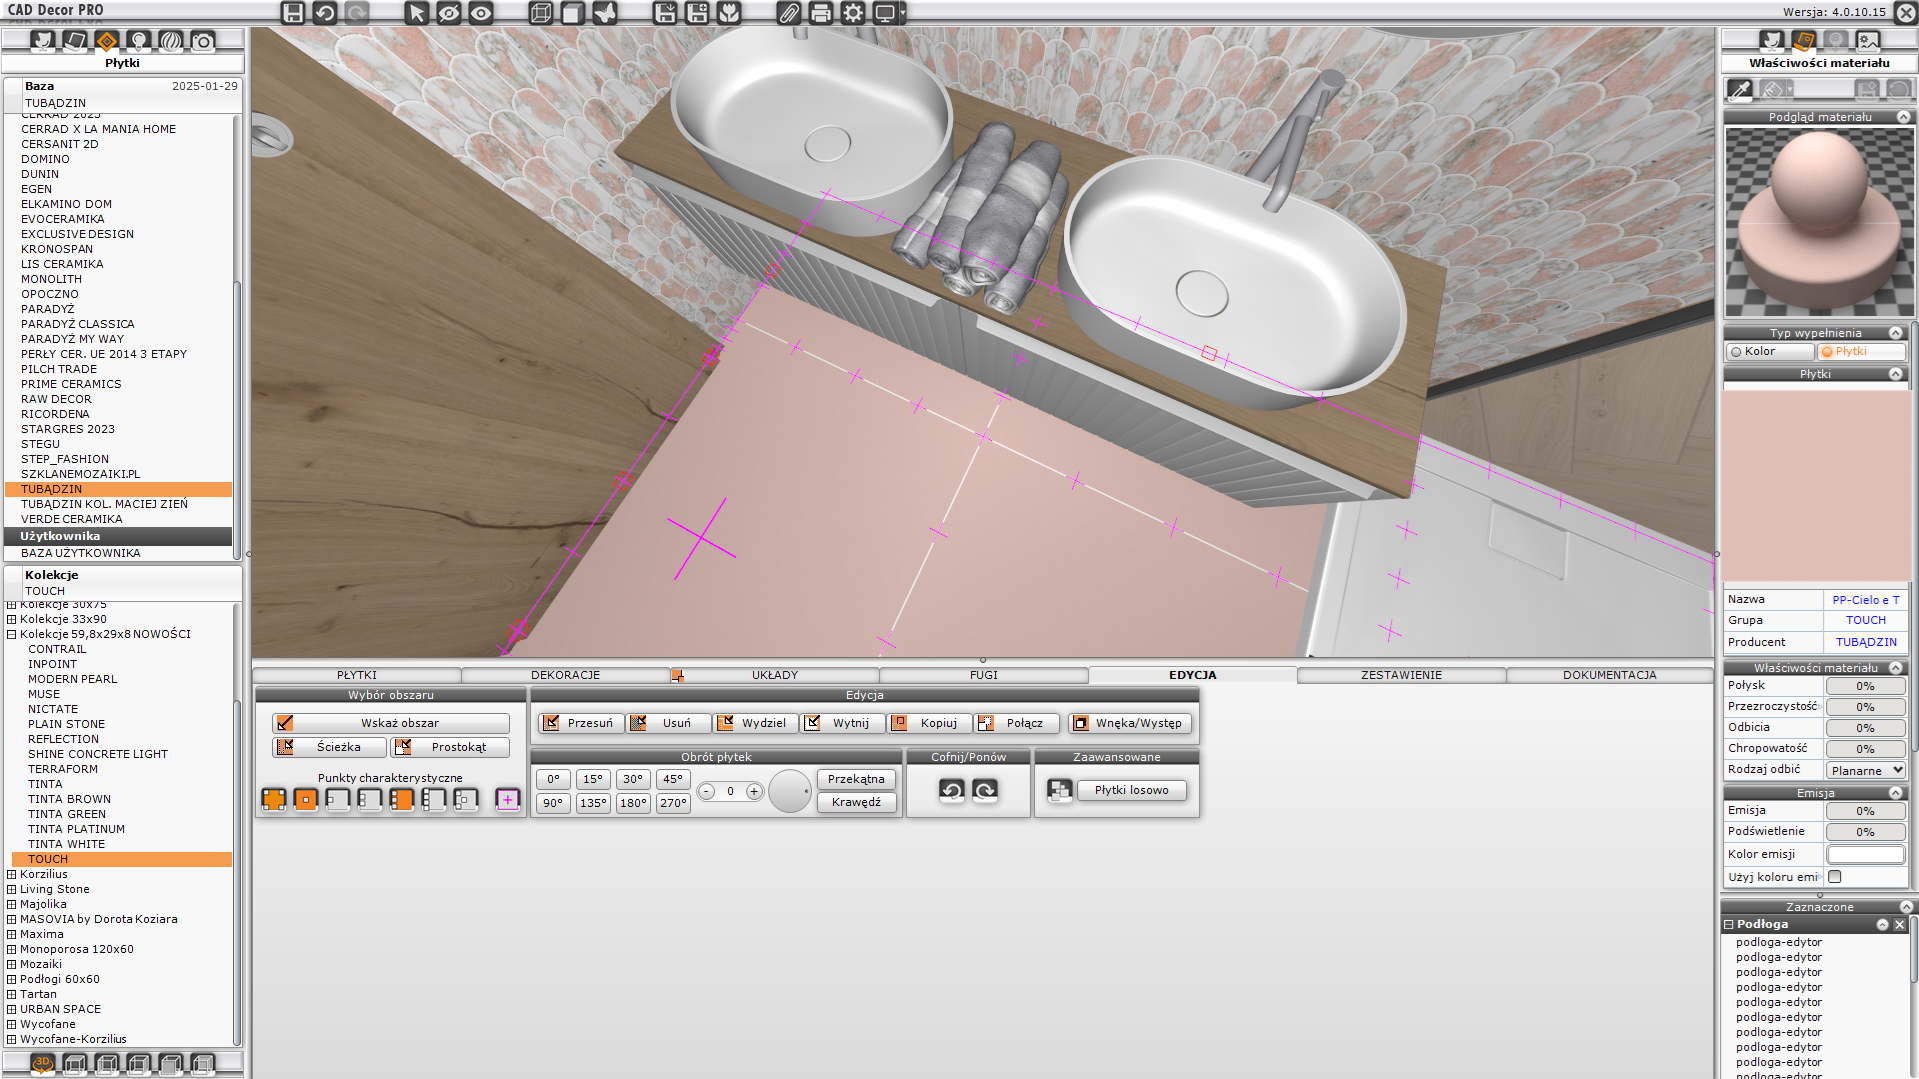Screen dimensions: 1919x1079
Task: Click the Kolor emisji color swatch
Action: pos(1865,855)
